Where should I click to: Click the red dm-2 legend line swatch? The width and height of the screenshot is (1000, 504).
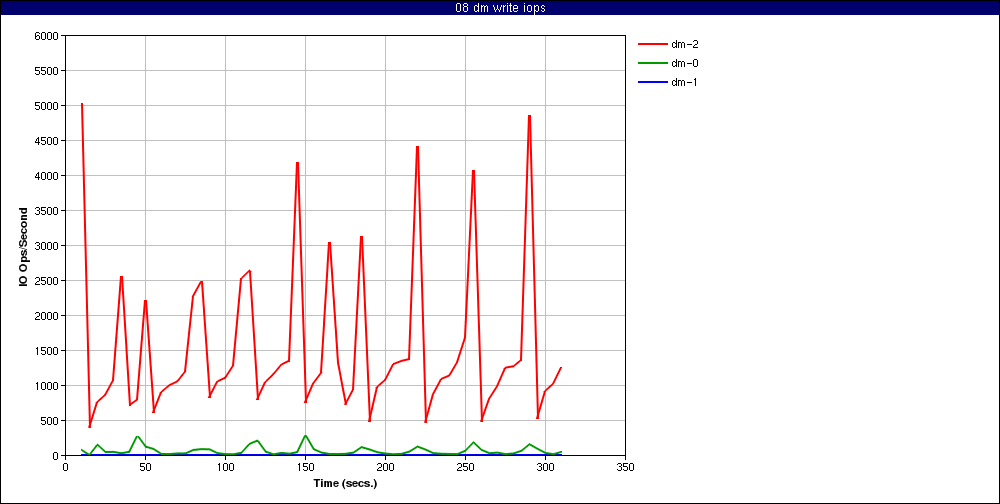coord(651,44)
